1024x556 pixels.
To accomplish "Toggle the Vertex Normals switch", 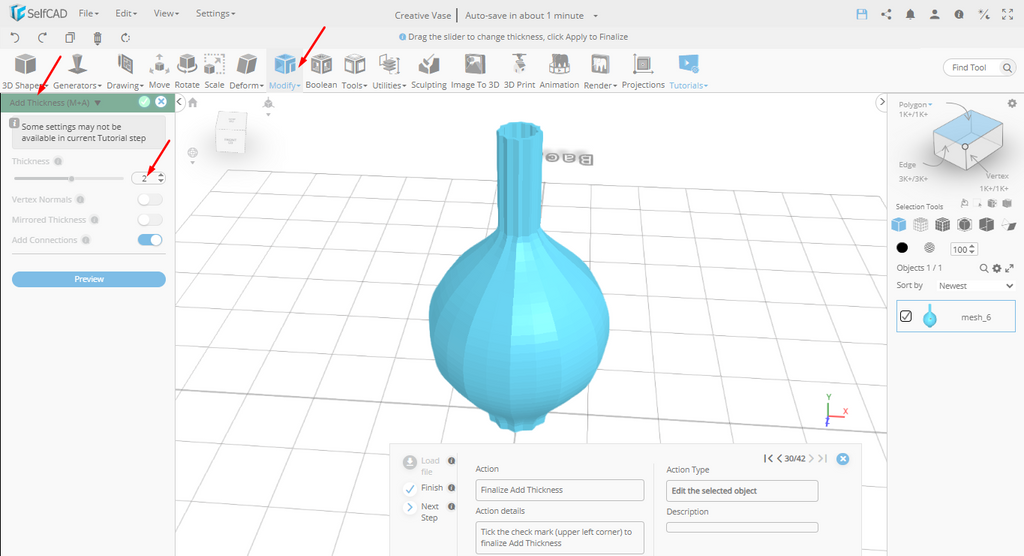I will [150, 200].
